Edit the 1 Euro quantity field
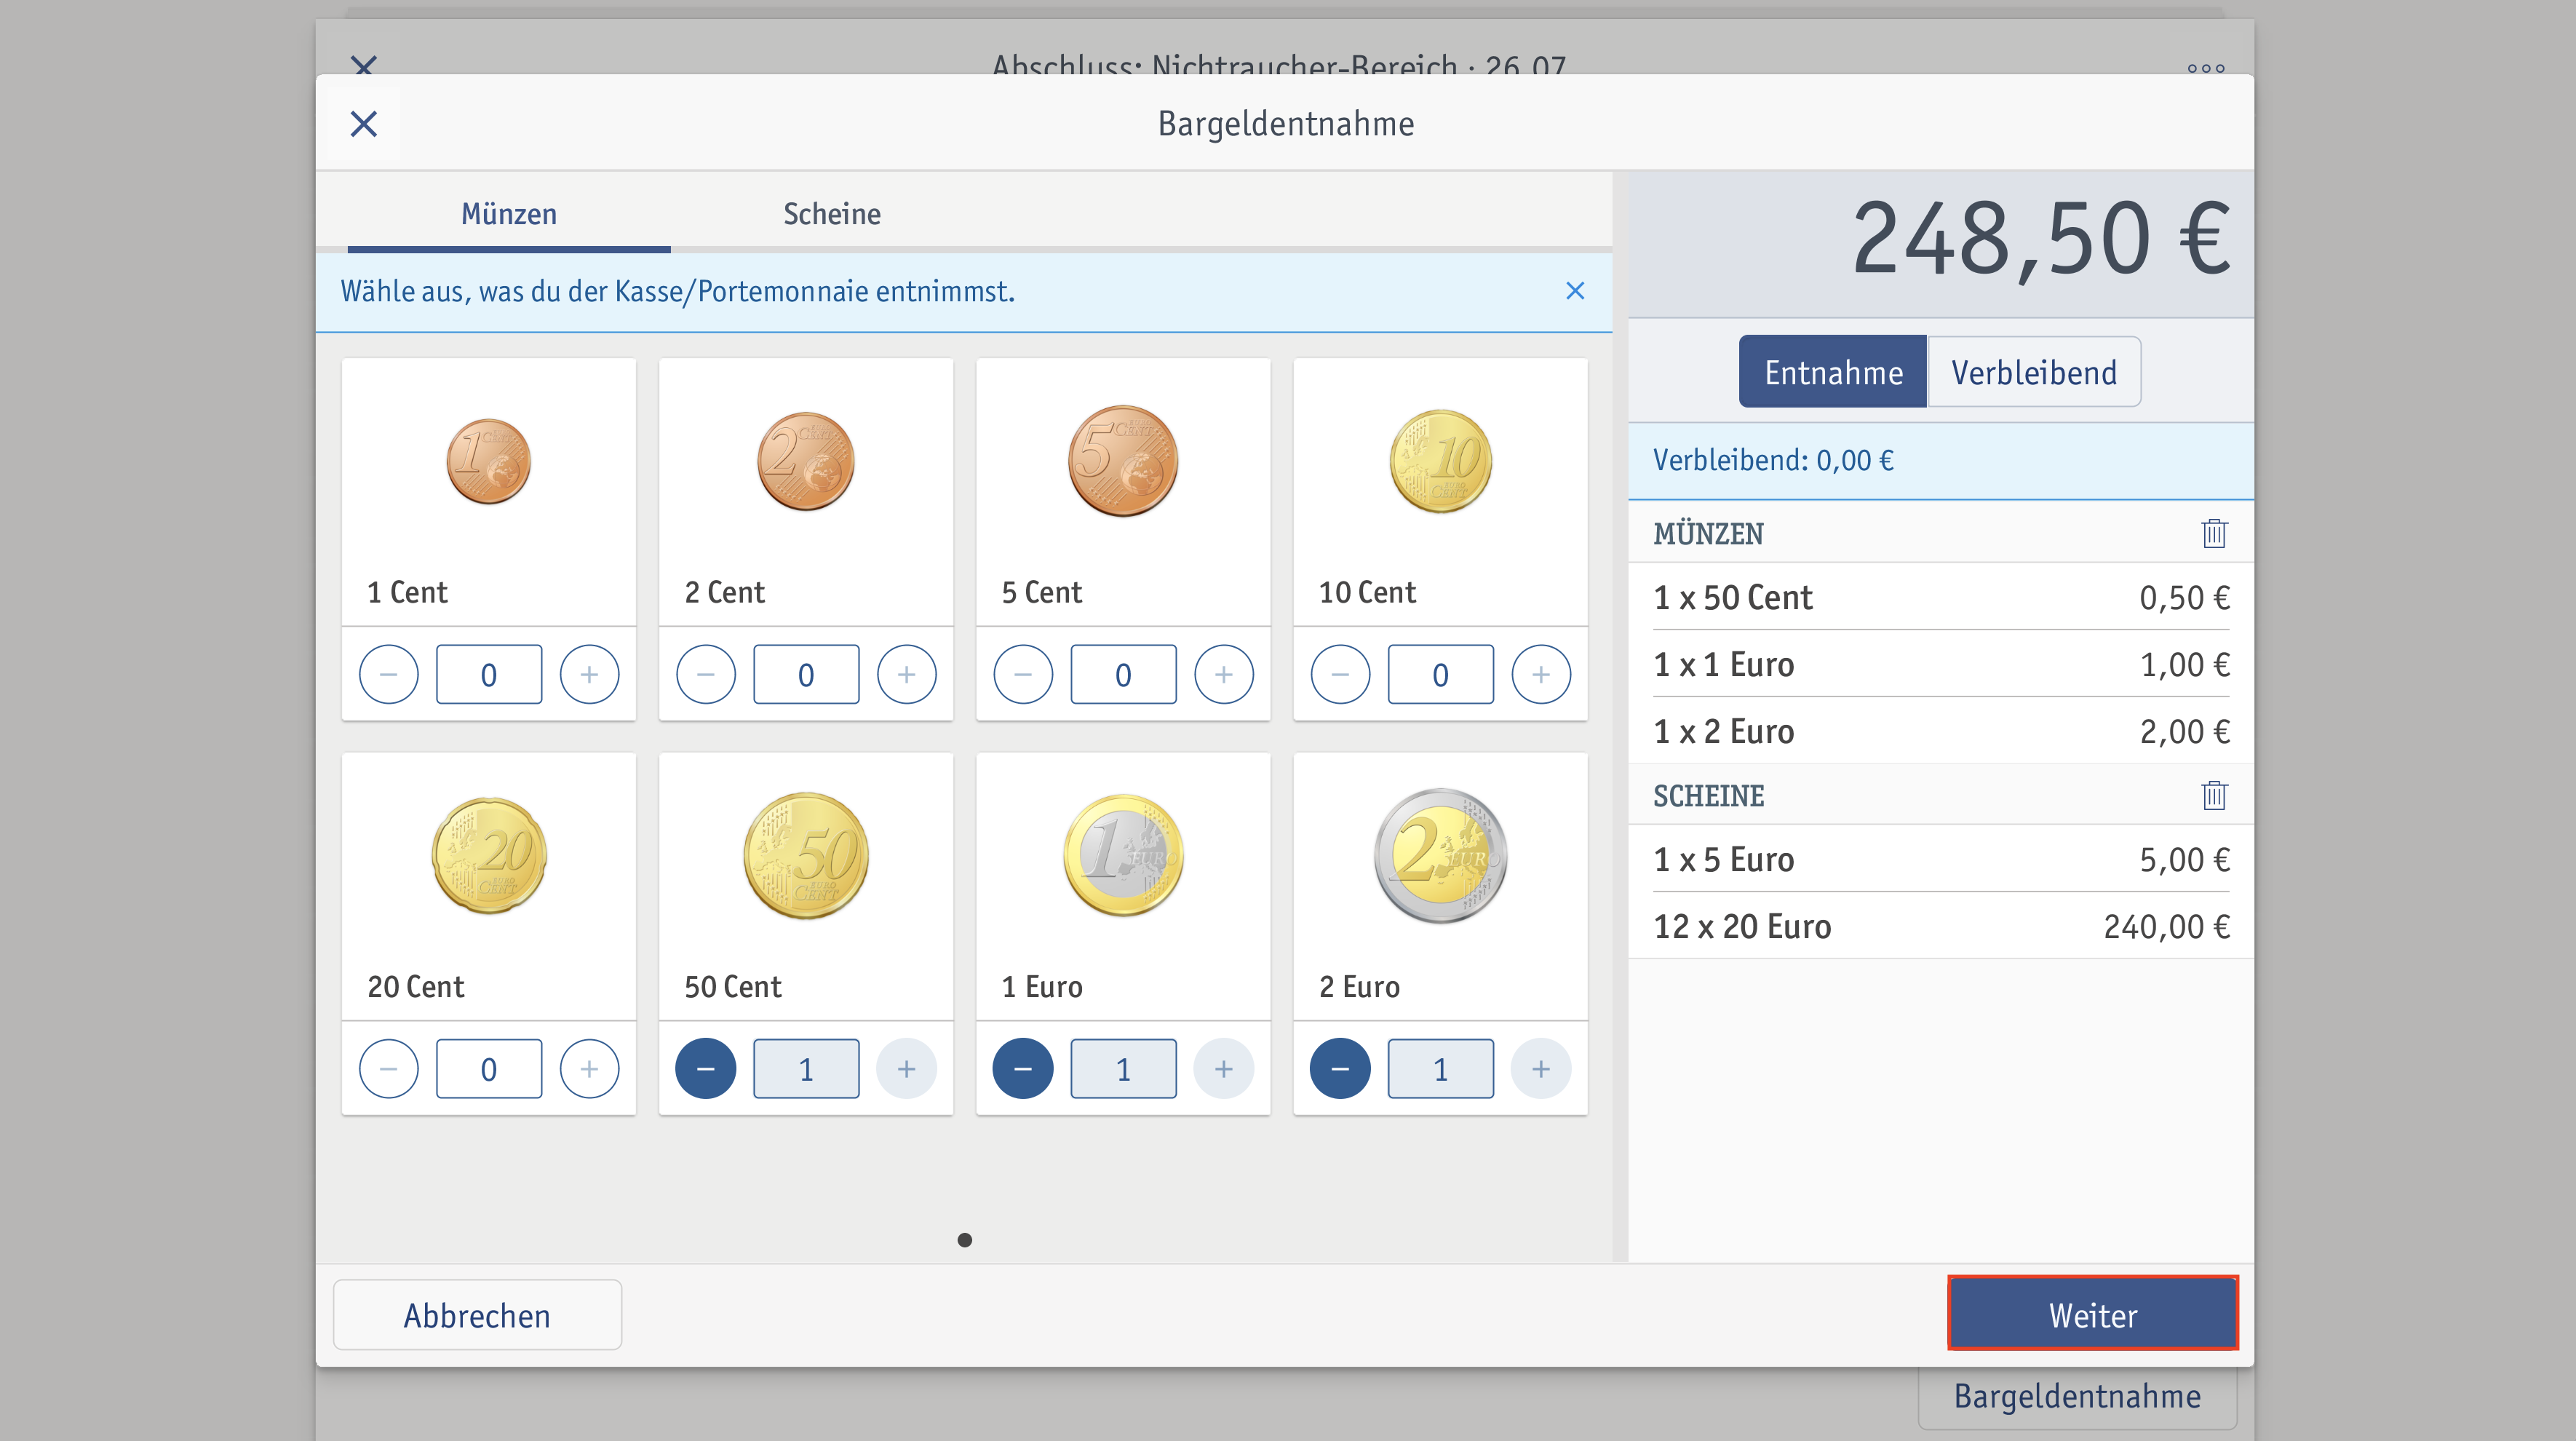Viewport: 2576px width, 1441px height. pos(1123,1069)
